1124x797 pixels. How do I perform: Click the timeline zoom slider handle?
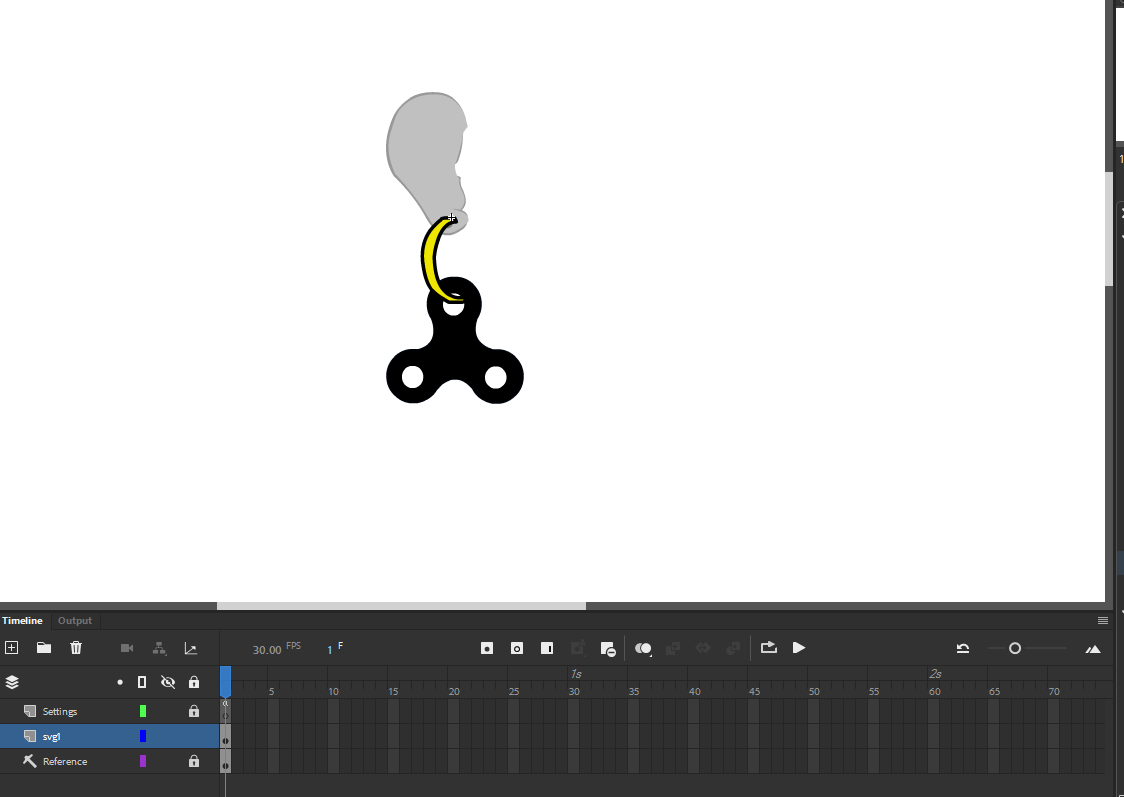(1015, 649)
